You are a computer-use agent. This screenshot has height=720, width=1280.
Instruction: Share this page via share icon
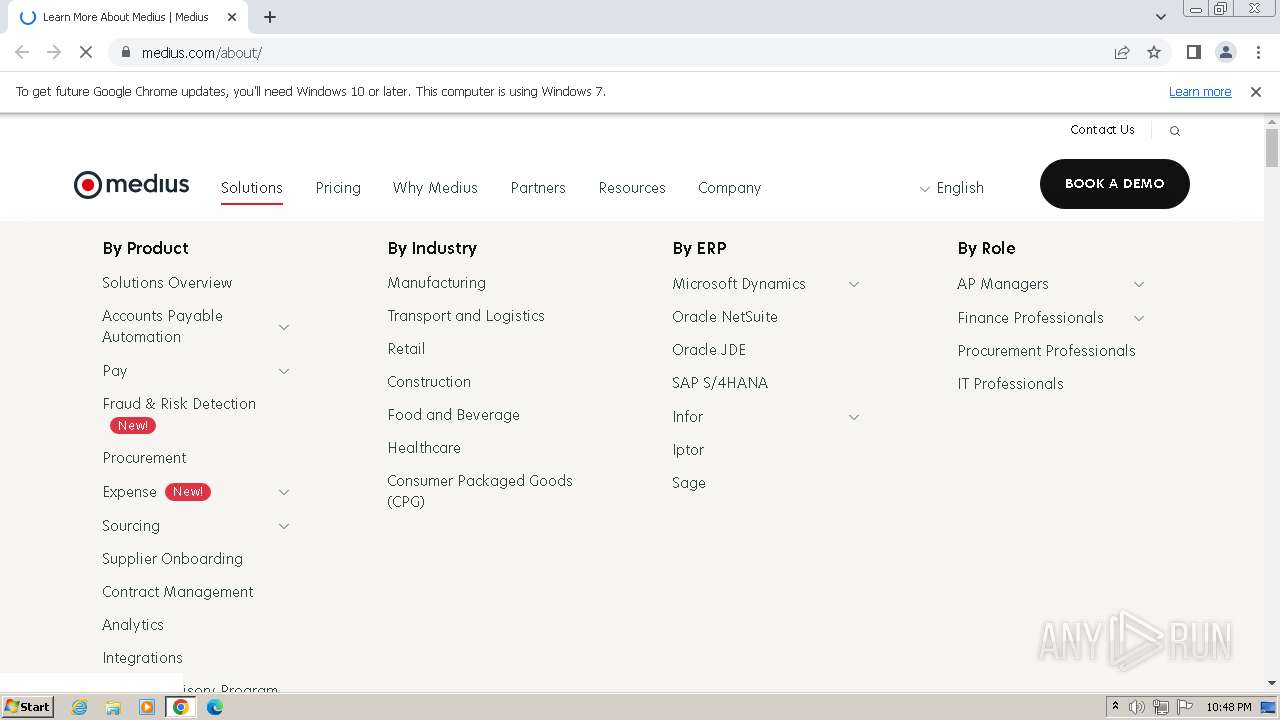1122,52
